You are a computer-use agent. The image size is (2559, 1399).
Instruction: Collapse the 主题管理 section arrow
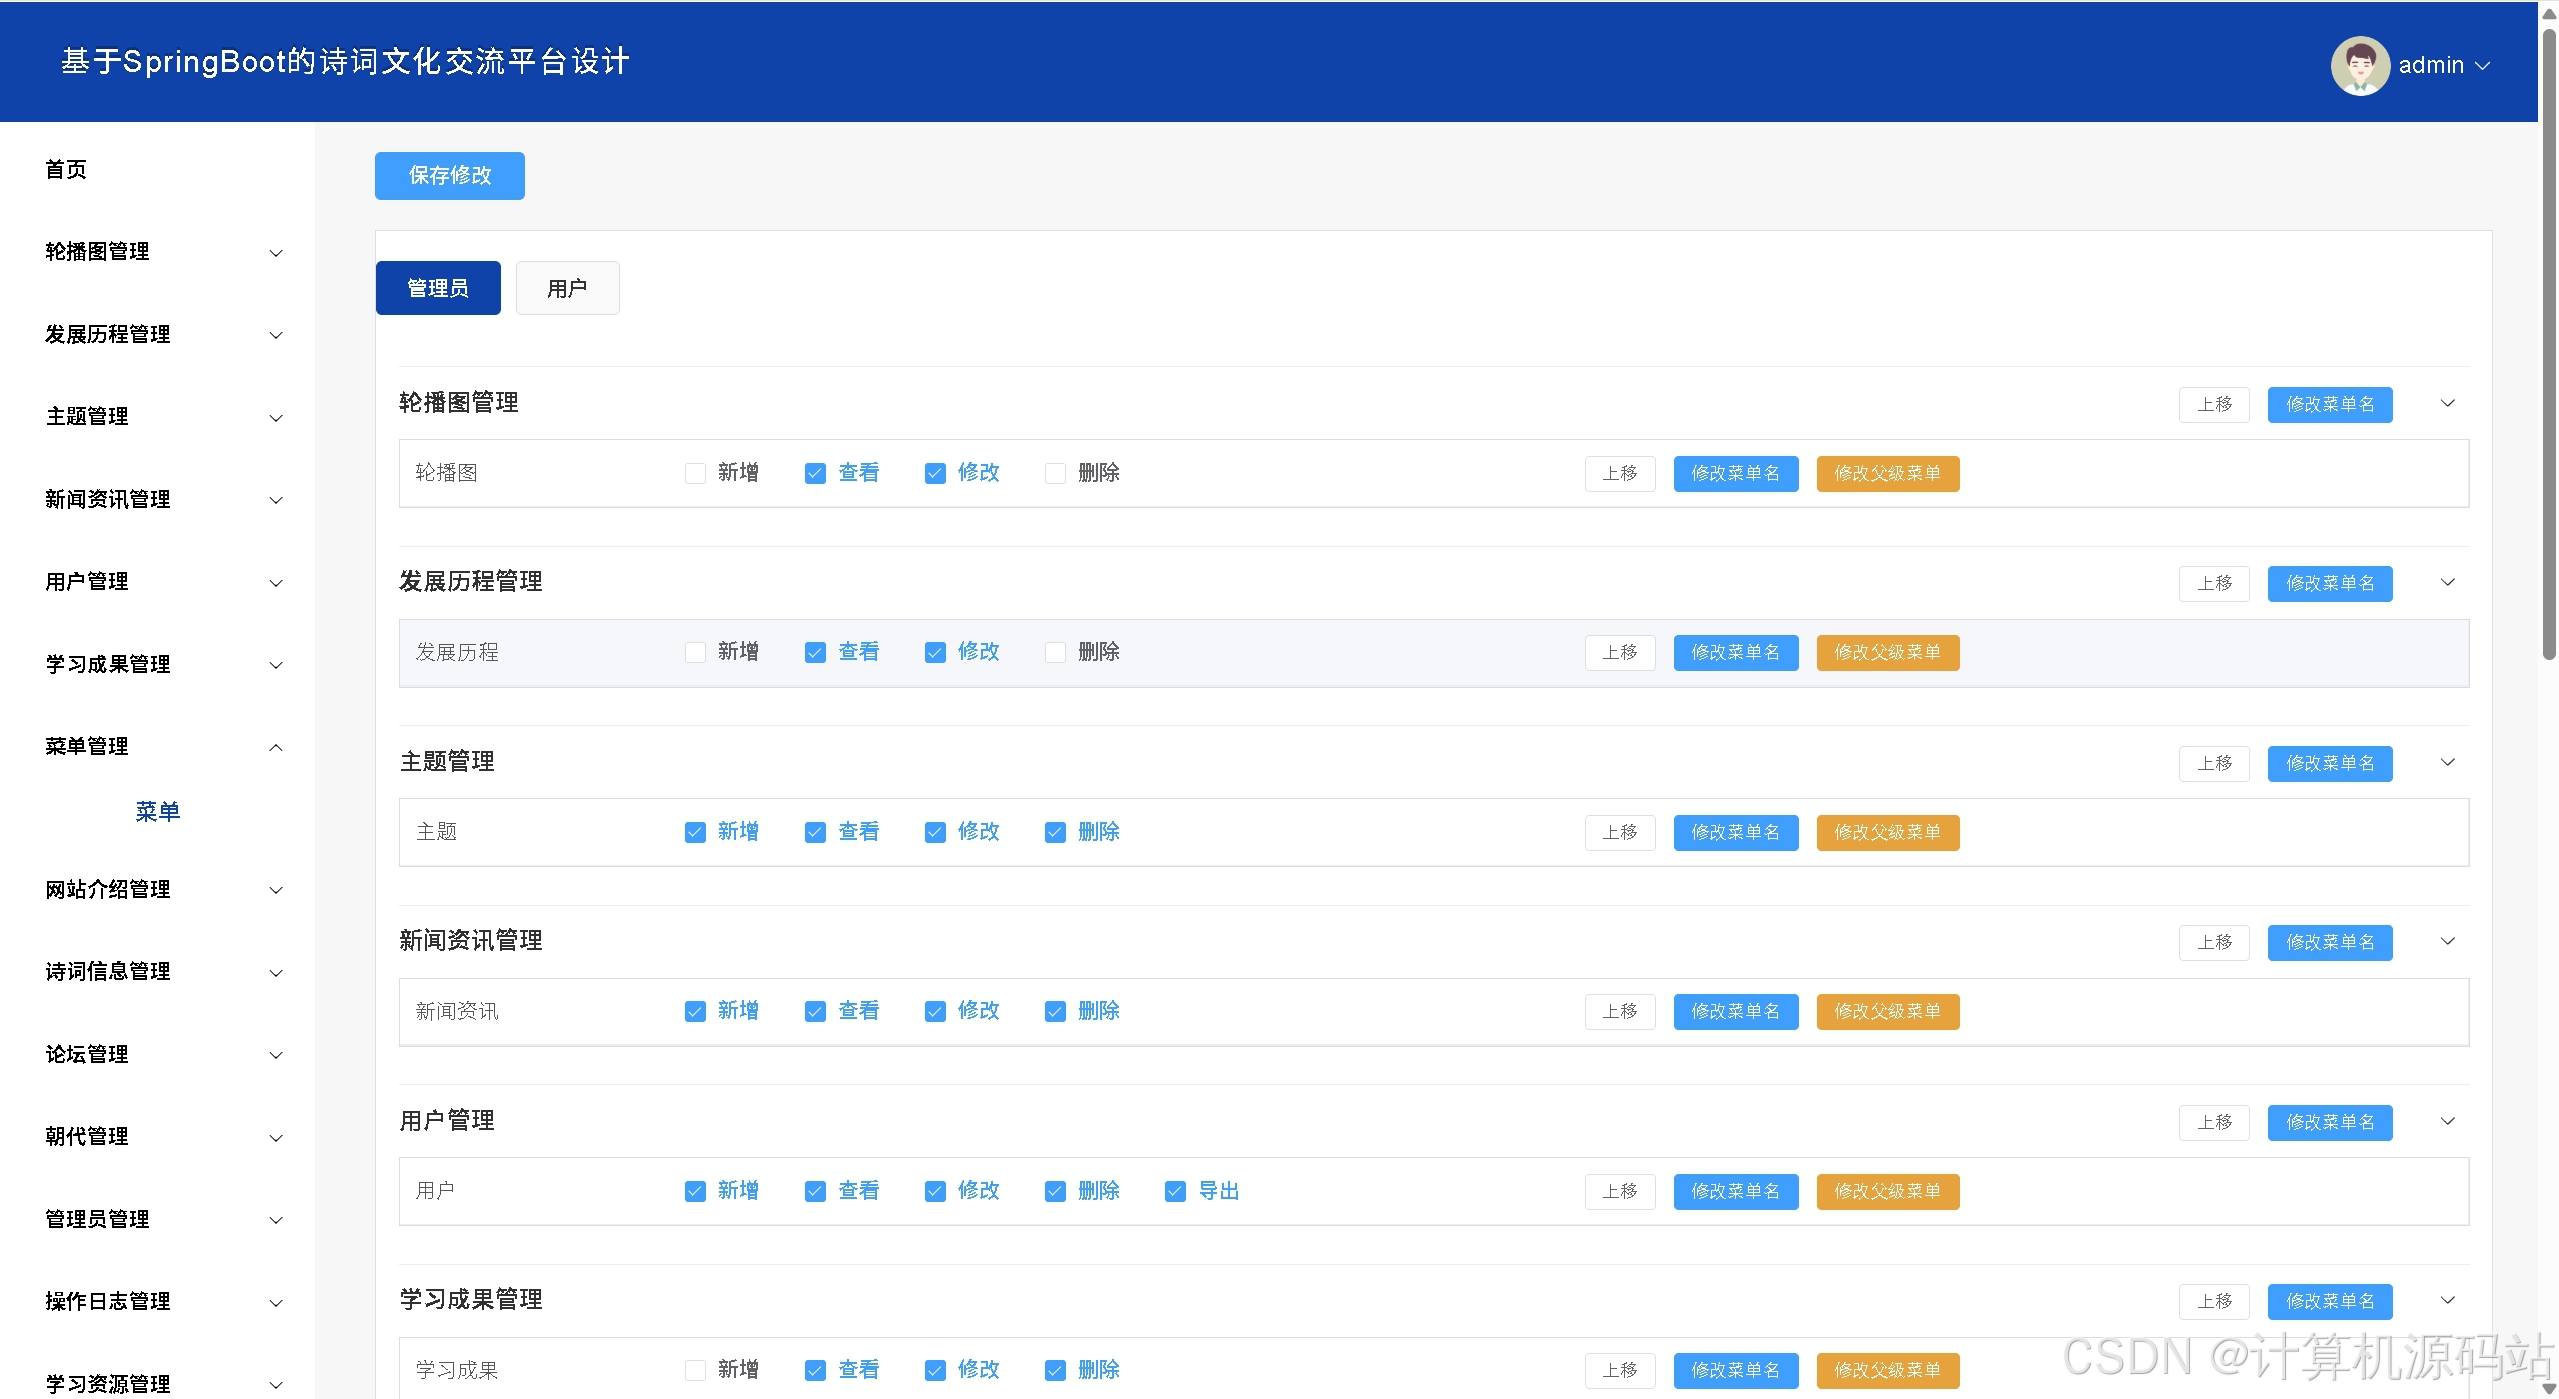(x=2447, y=762)
